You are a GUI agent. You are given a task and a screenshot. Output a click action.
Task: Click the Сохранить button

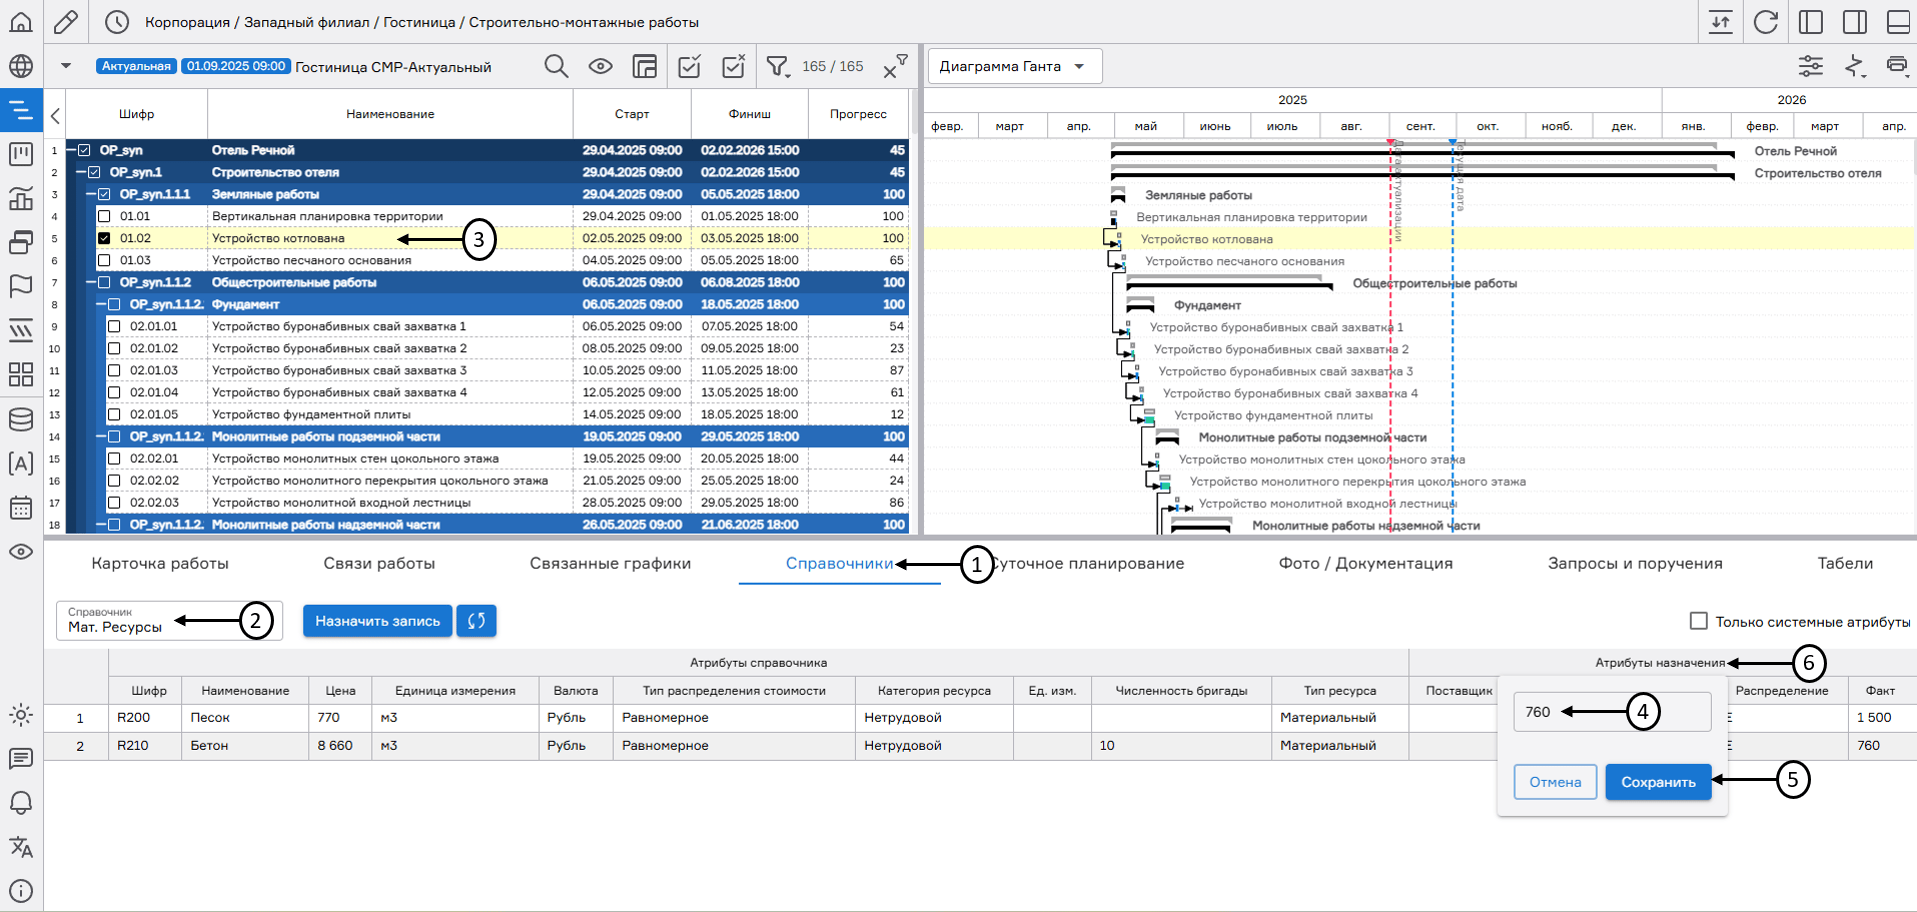1657,782
